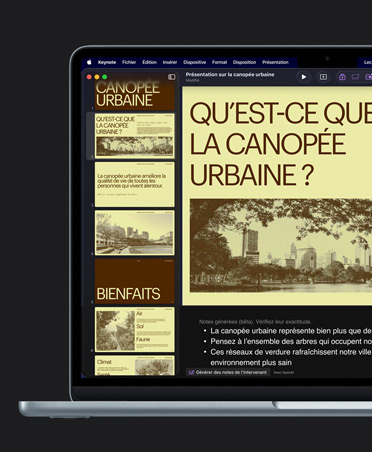372x452 pixels.
Task: Open the Édition menu
Action: (x=149, y=62)
